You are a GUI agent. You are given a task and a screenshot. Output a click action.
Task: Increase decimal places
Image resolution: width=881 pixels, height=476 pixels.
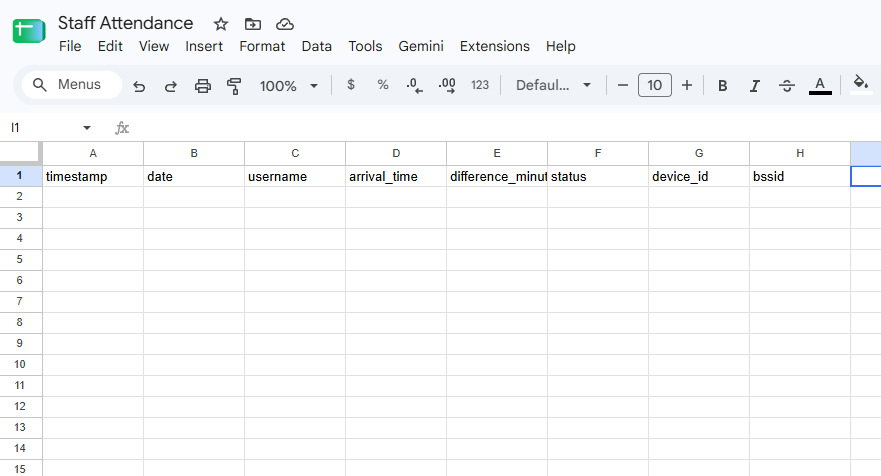[x=447, y=85]
